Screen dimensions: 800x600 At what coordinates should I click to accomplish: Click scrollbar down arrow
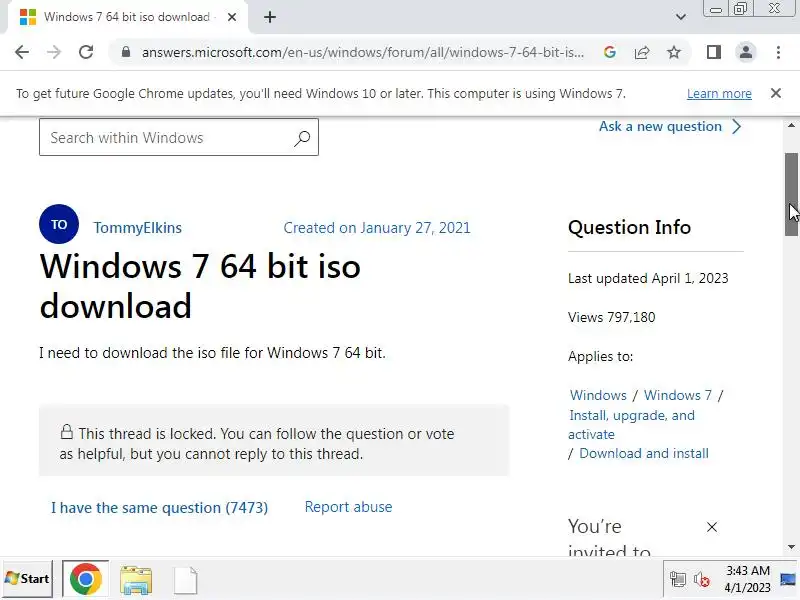pyautogui.click(x=791, y=547)
